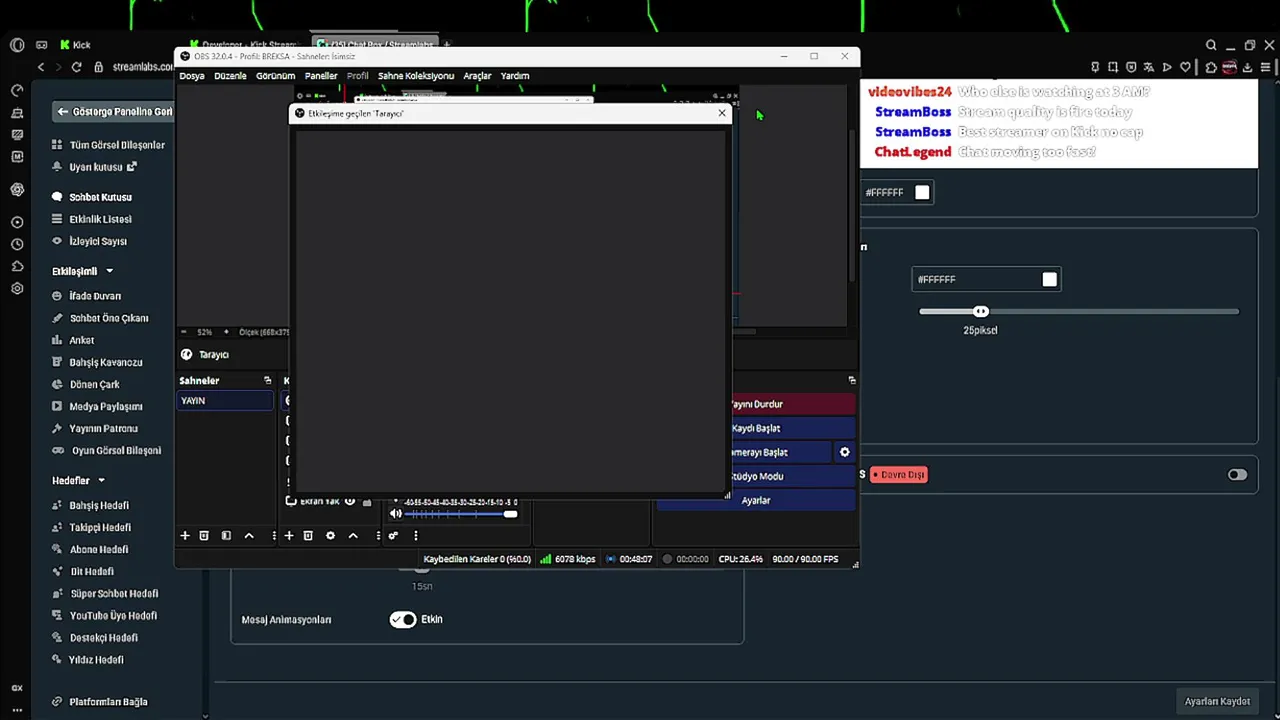
Task: Toggle the switch next to Devre Dışı
Action: [1237, 475]
